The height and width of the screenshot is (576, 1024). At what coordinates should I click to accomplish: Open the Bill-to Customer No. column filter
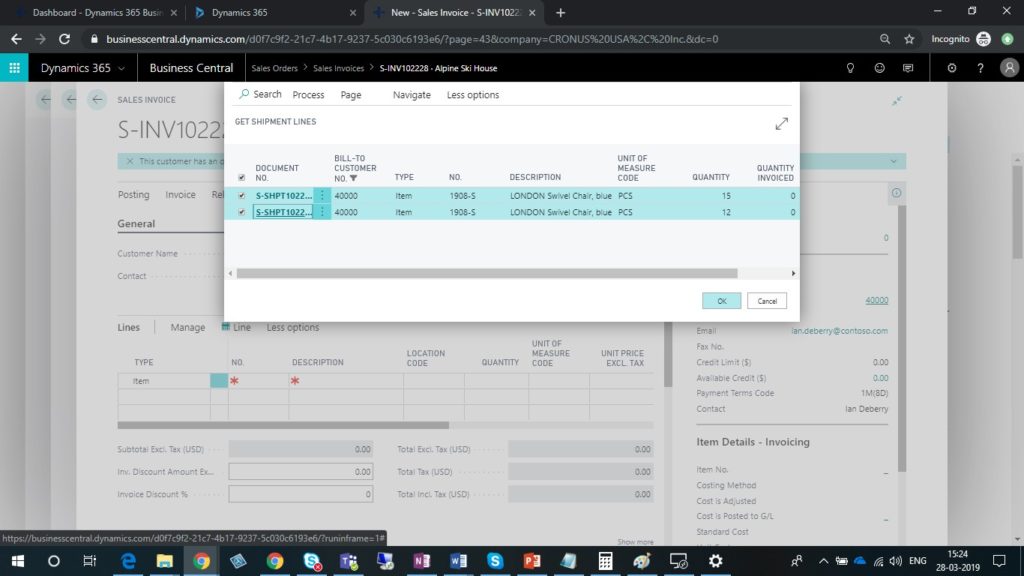353,178
